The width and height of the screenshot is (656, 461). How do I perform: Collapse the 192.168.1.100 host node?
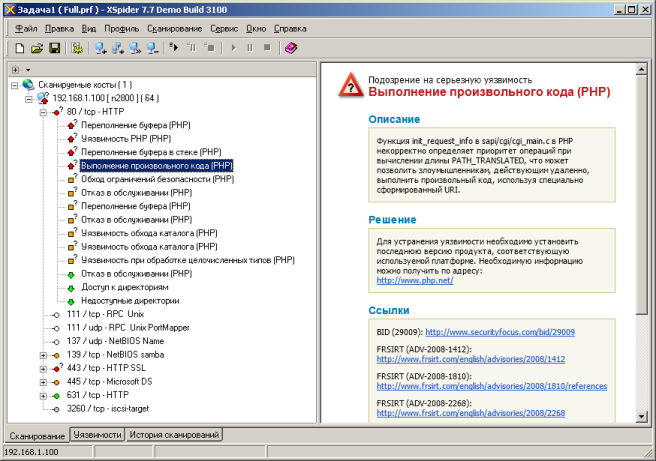click(29, 99)
